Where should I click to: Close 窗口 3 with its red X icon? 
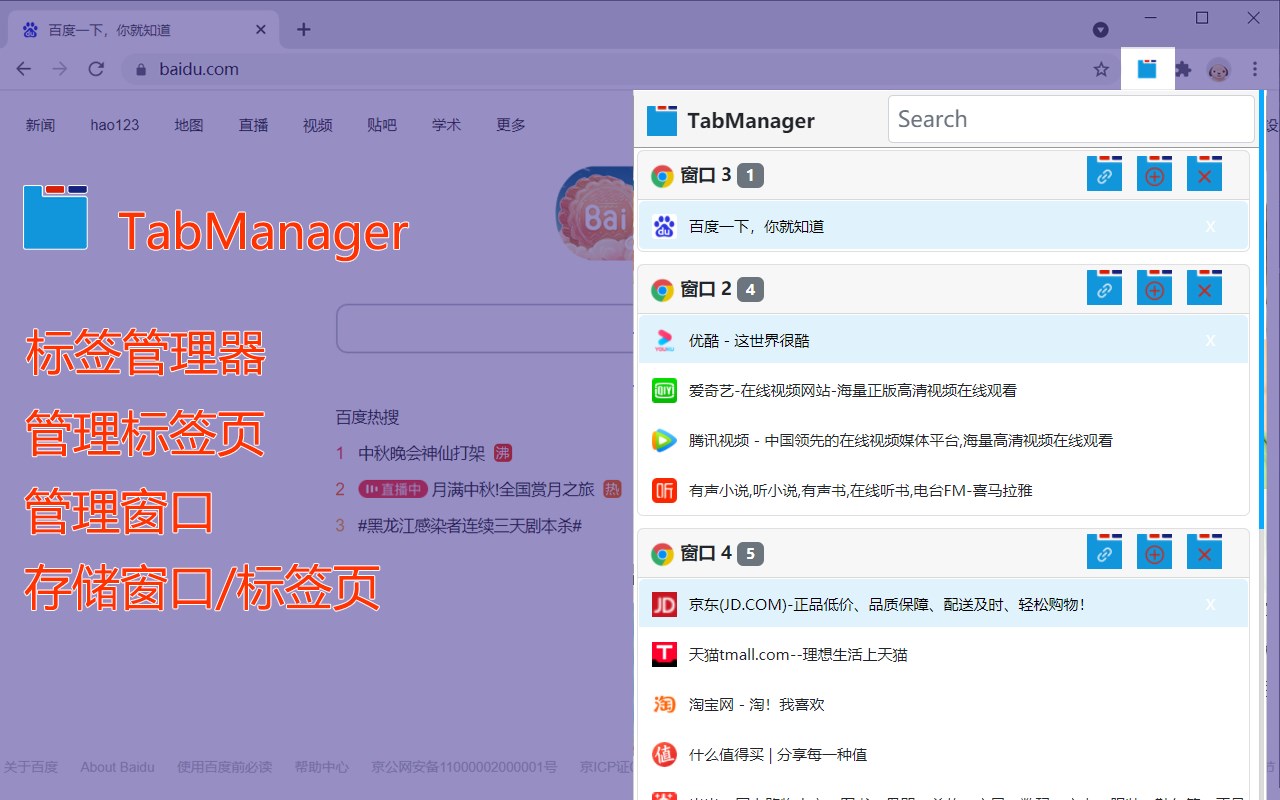point(1204,174)
